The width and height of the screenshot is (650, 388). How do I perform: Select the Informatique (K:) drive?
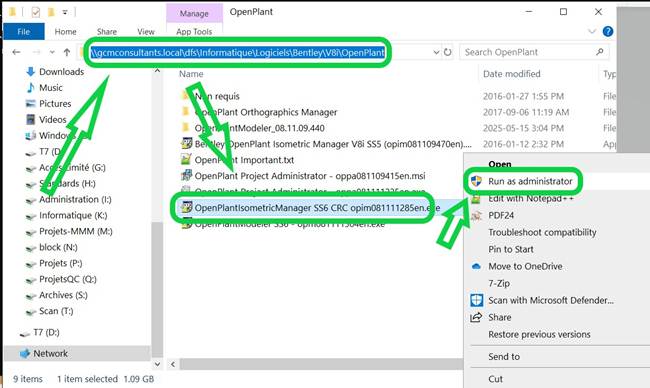(73, 215)
